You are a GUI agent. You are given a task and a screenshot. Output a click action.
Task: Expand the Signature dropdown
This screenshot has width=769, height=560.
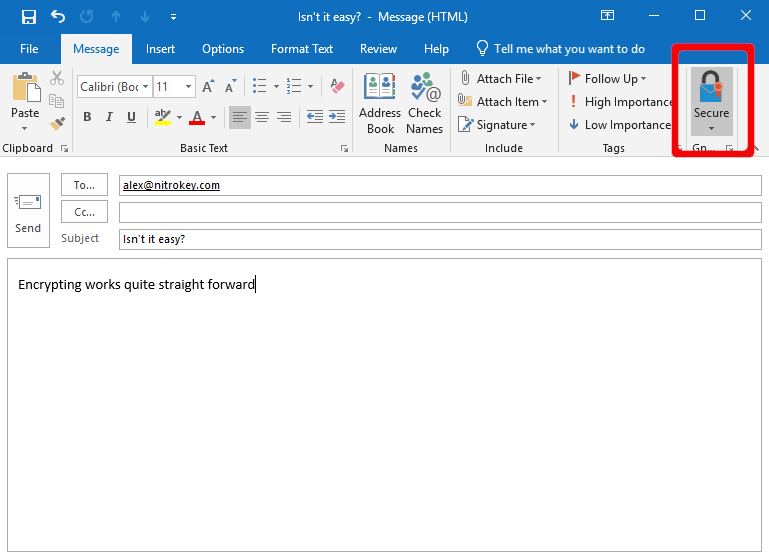pos(533,125)
